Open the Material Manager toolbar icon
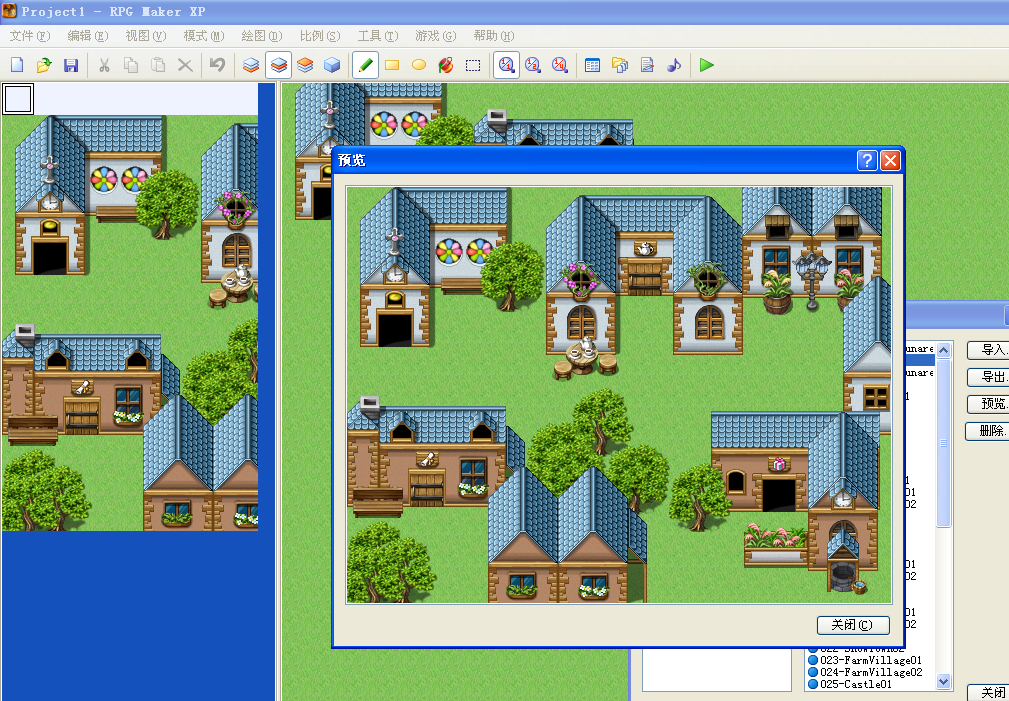This screenshot has height=701, width=1009. (x=620, y=65)
